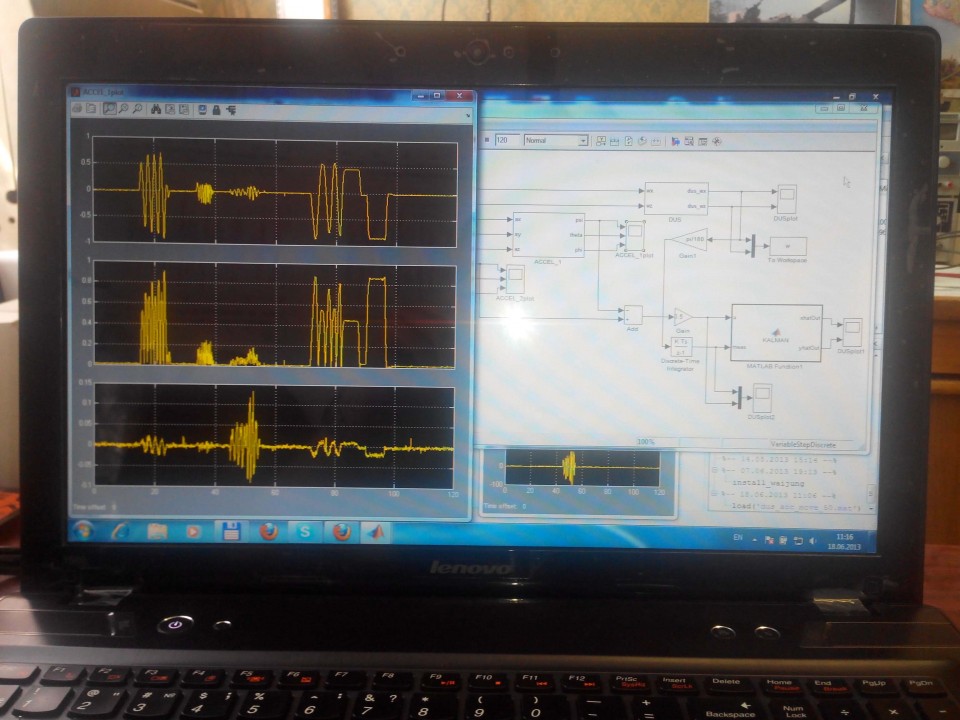Select Zoom Y-axis tool in scope
Viewport: 960px width, 720px height.
pyautogui.click(x=137, y=109)
